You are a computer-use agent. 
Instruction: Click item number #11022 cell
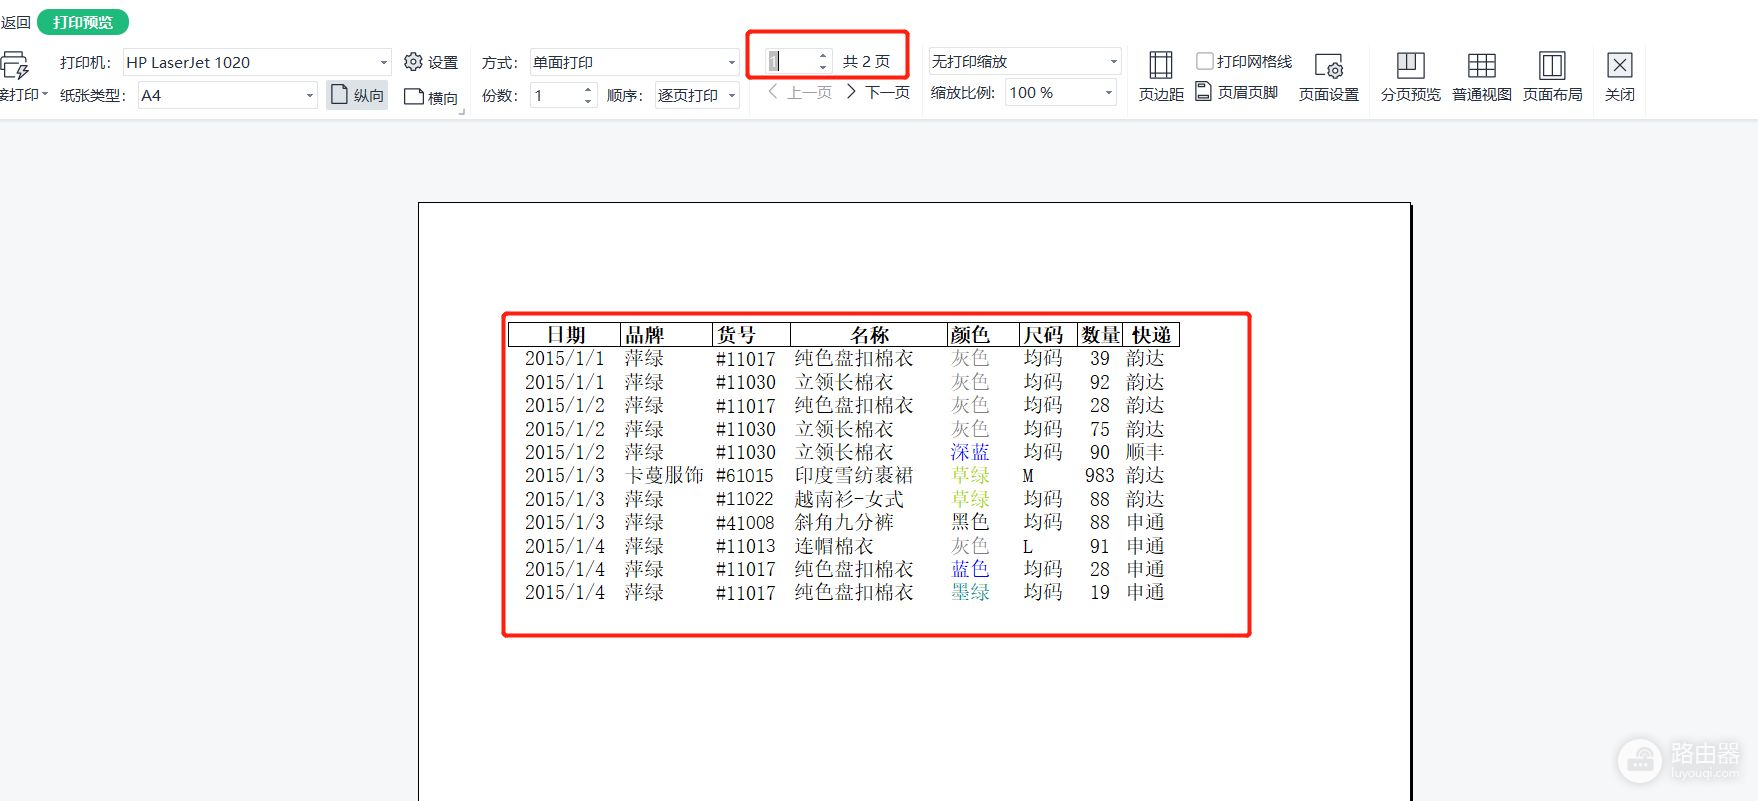coord(745,499)
